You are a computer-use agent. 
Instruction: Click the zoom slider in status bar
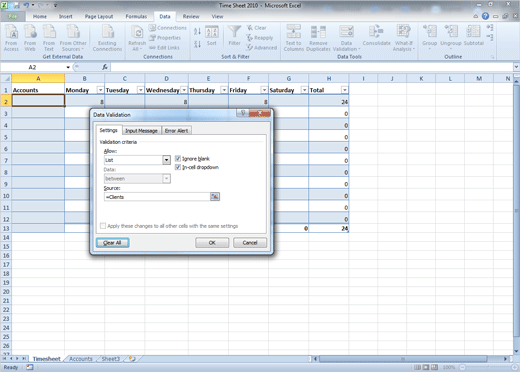pyautogui.click(x=487, y=367)
